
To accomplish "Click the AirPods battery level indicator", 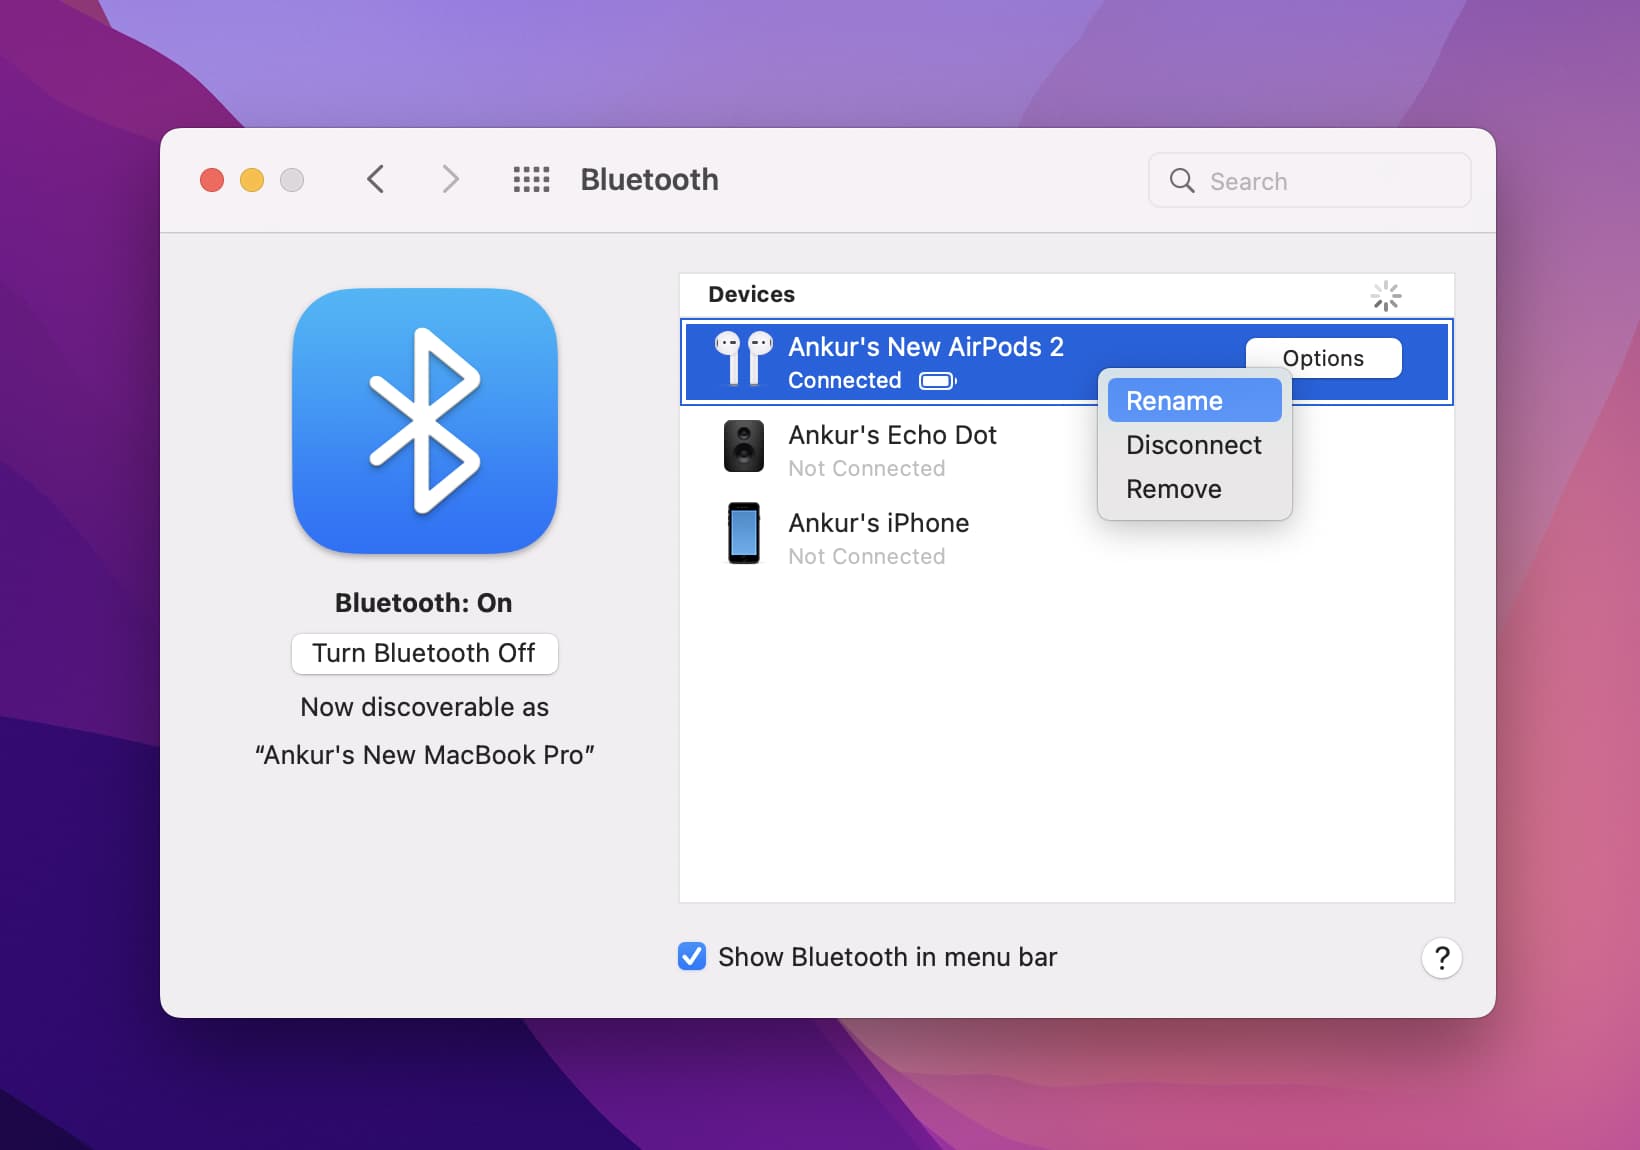I will coord(938,381).
